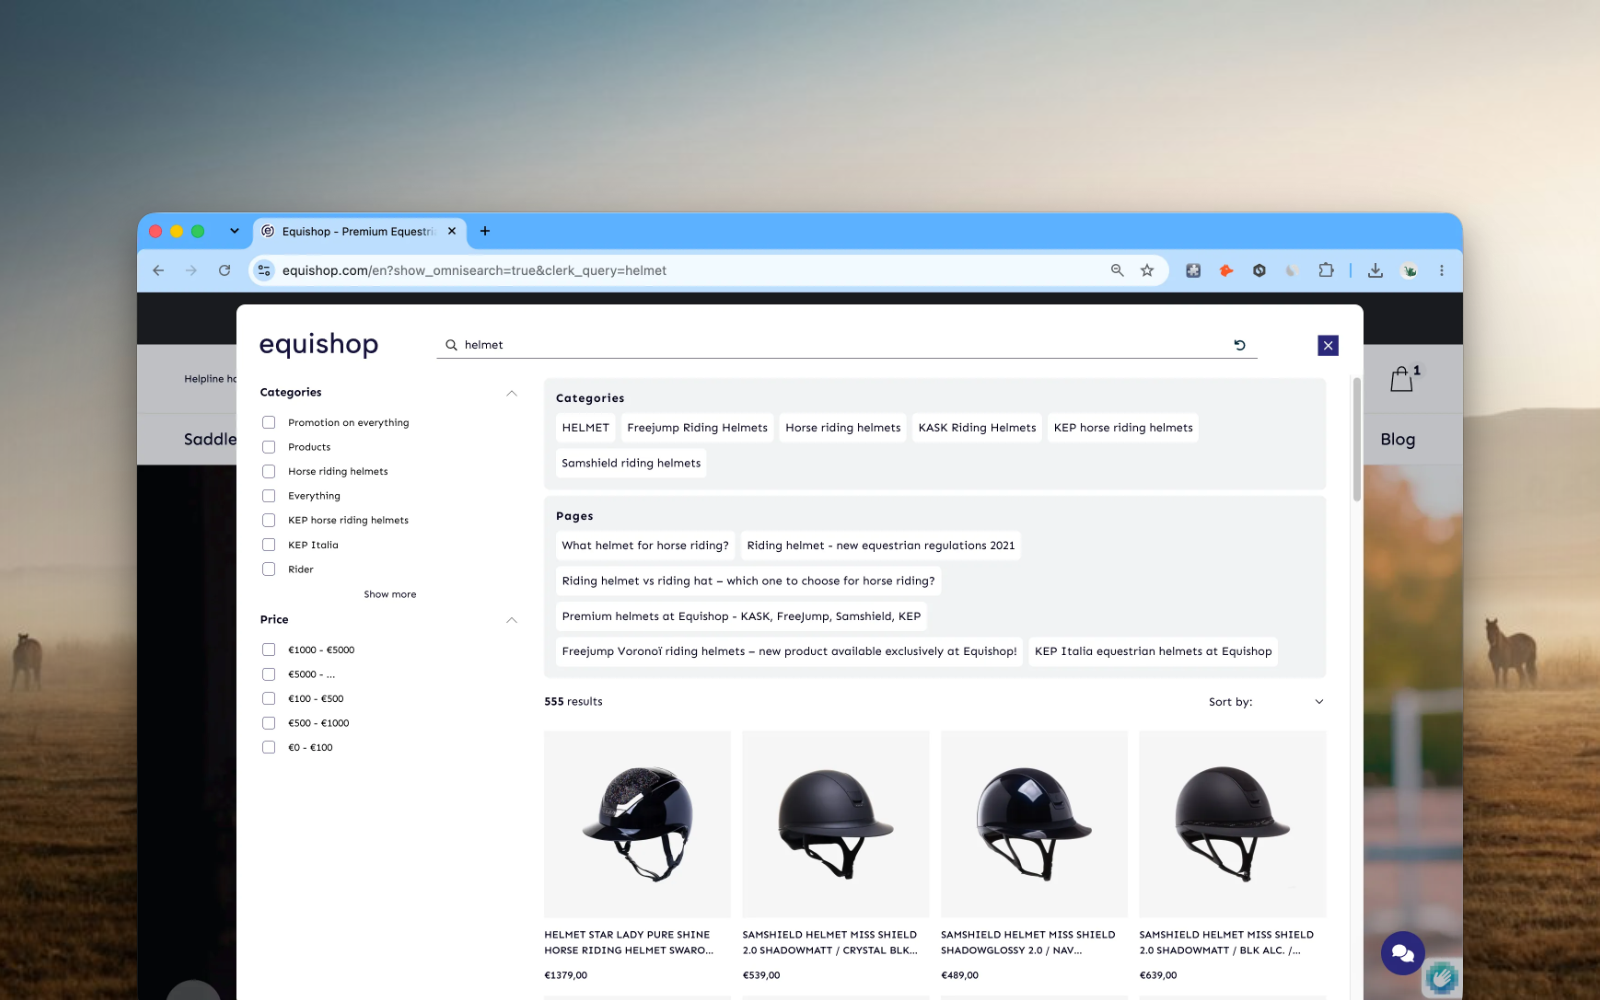Open the Chrome three-dot menu
Screen dimensions: 1600x1000
tap(1442, 270)
